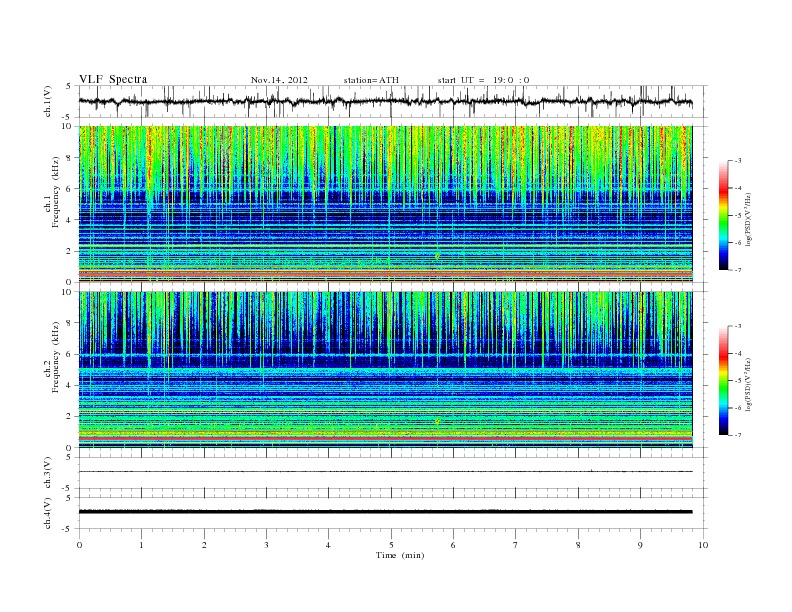Image resolution: width=792 pixels, height=612 pixels.
Task: Click the "start UT = 19:0 :0" header text
Action: coord(483,80)
